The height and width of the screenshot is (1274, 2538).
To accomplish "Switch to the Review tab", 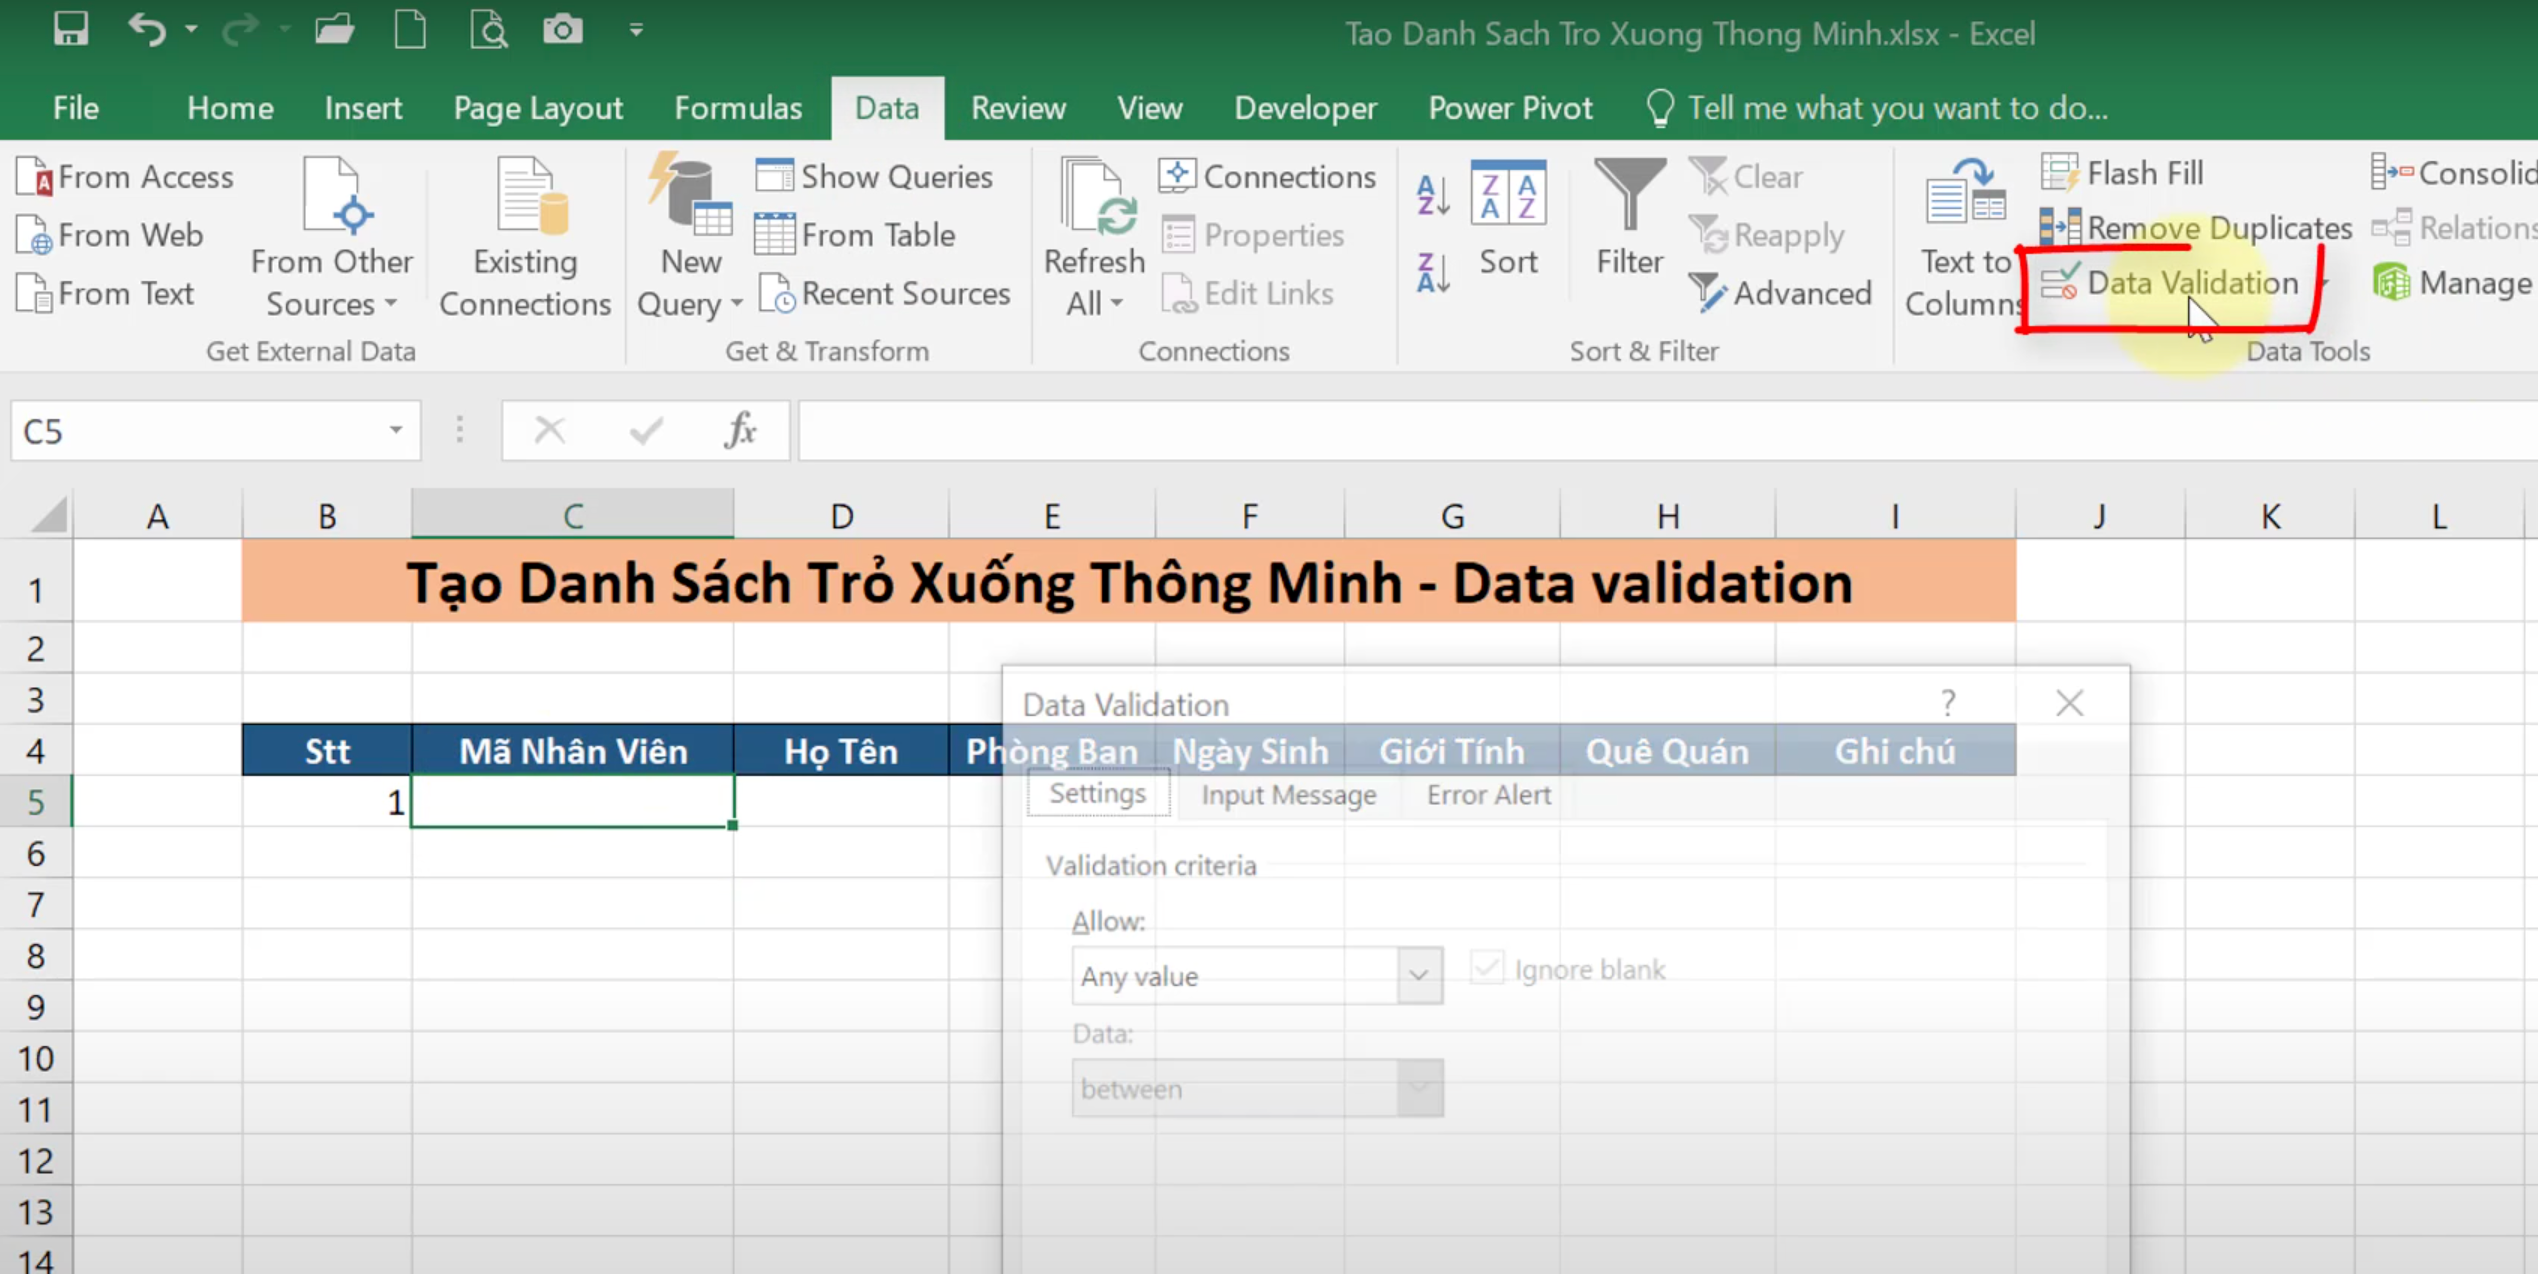I will 1018,108.
